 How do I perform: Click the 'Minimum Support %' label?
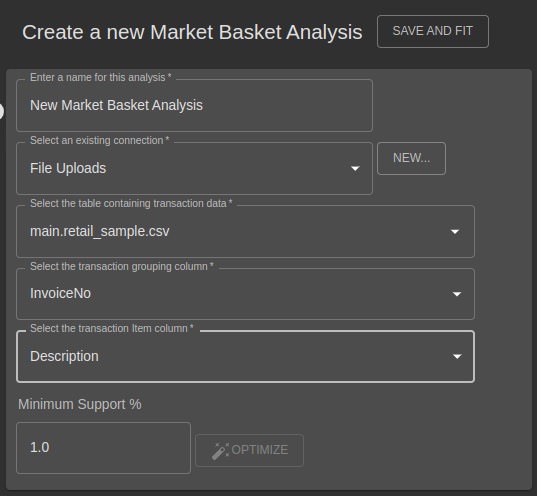[80, 405]
